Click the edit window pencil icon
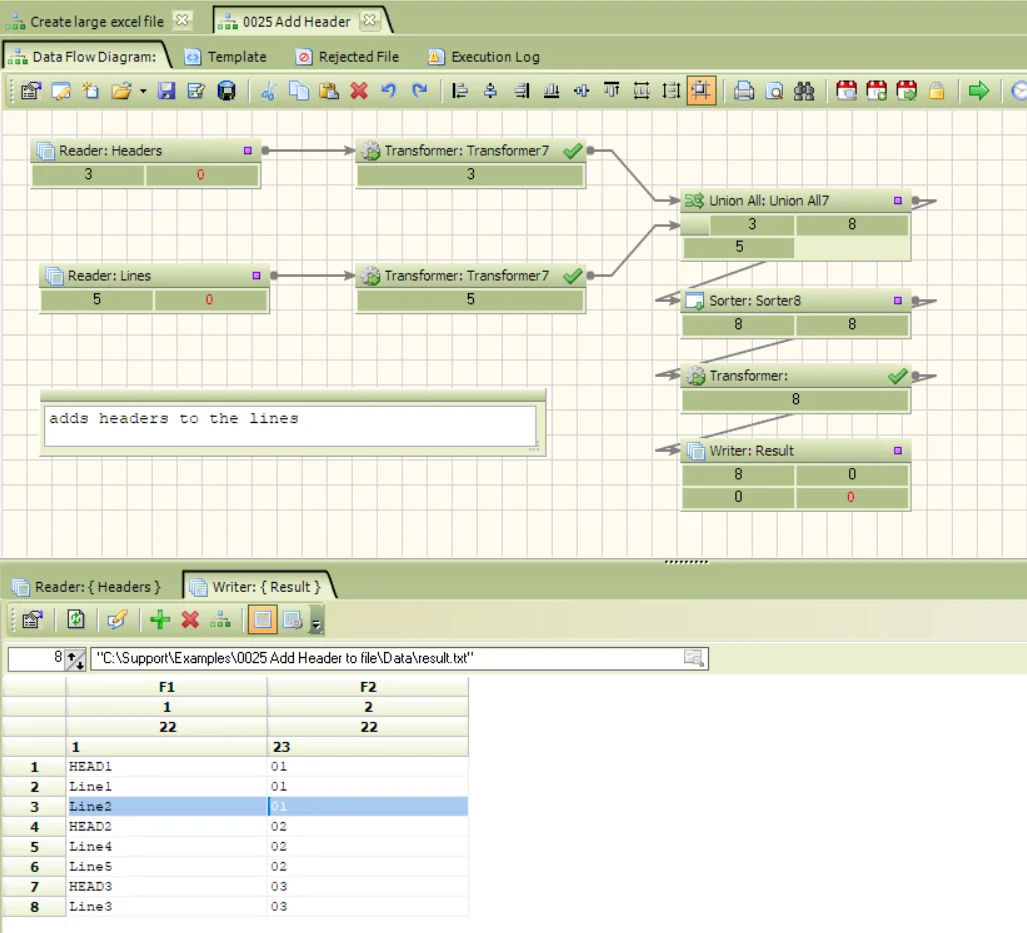The height and width of the screenshot is (933, 1027). [61, 90]
